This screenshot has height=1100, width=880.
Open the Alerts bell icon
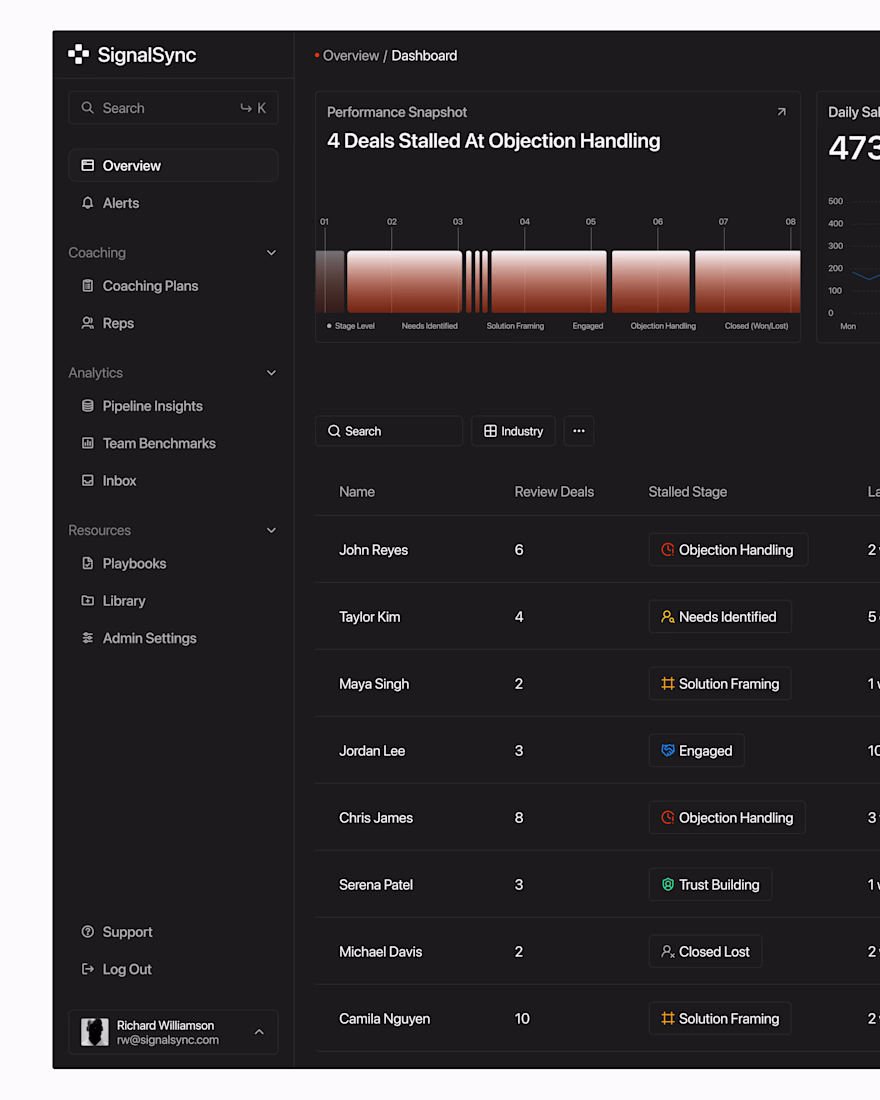pos(88,203)
